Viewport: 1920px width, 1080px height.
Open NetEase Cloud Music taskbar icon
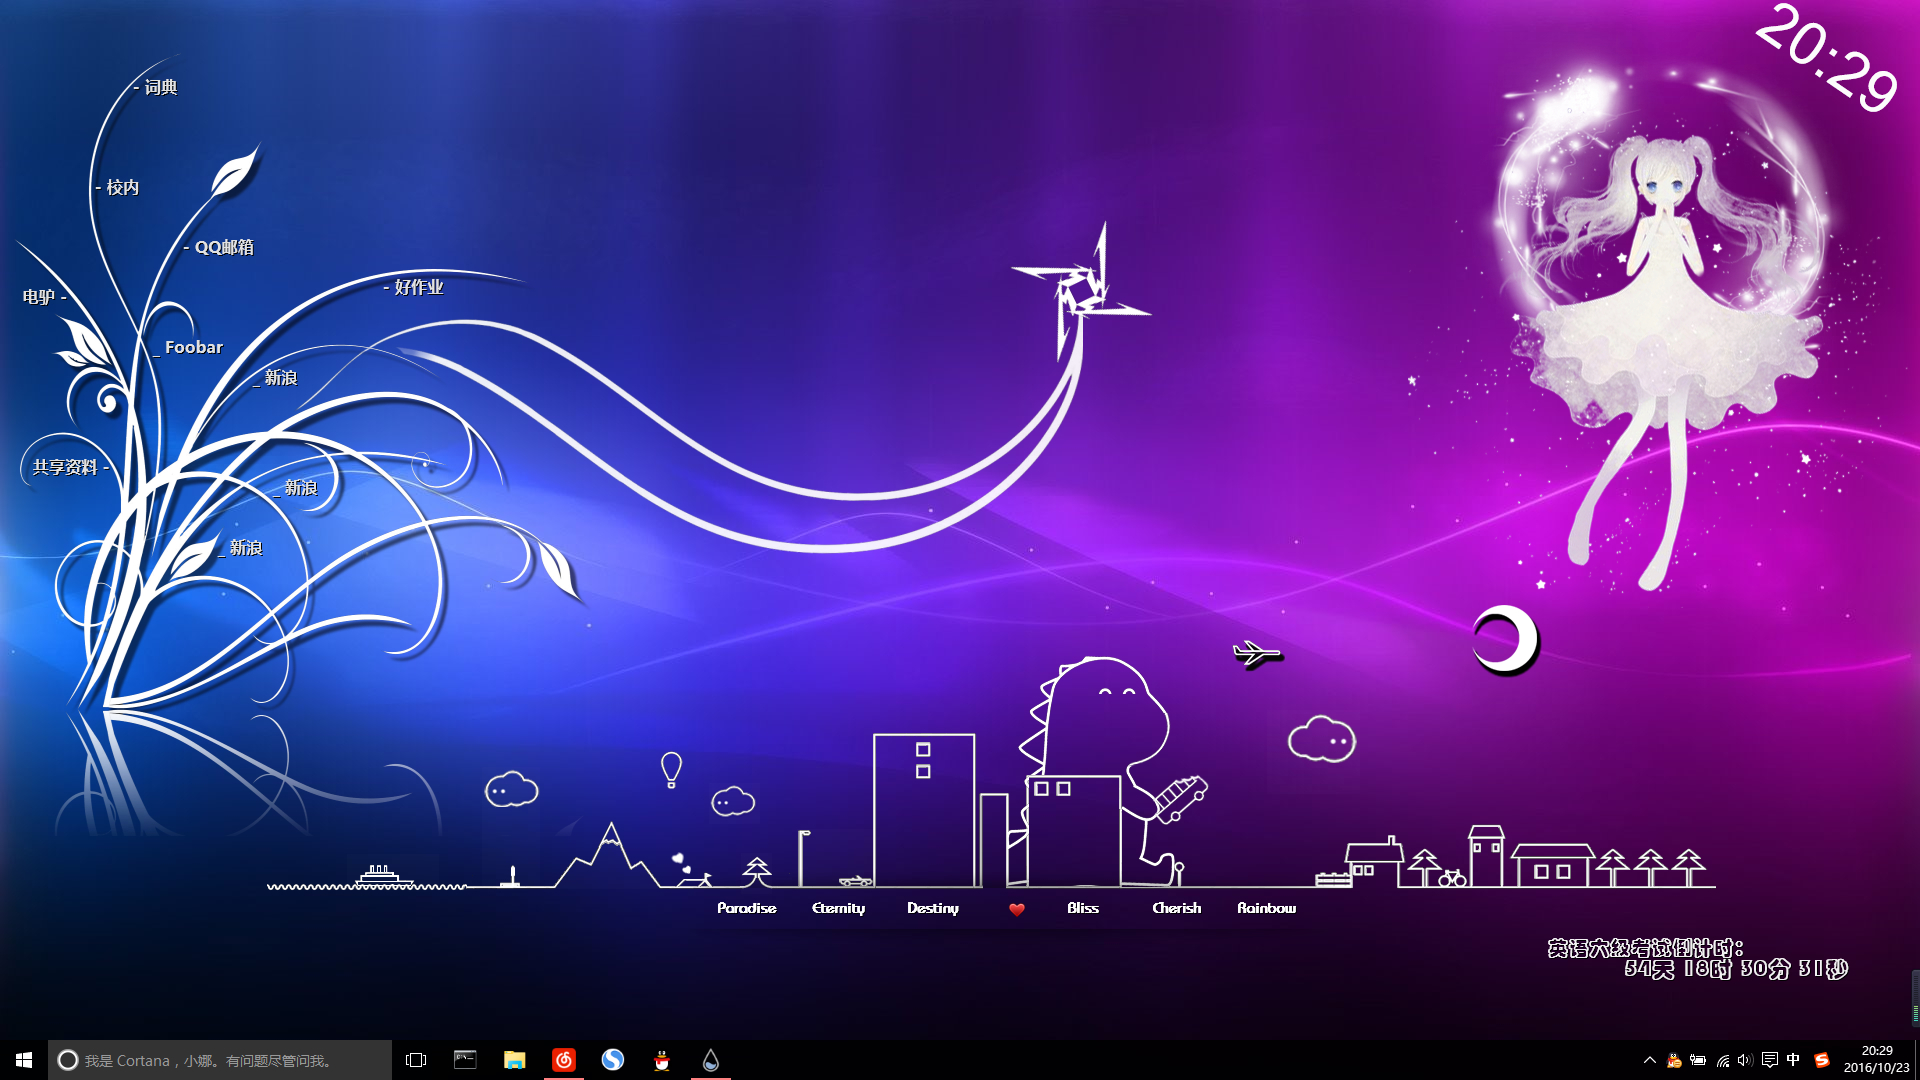564,1060
